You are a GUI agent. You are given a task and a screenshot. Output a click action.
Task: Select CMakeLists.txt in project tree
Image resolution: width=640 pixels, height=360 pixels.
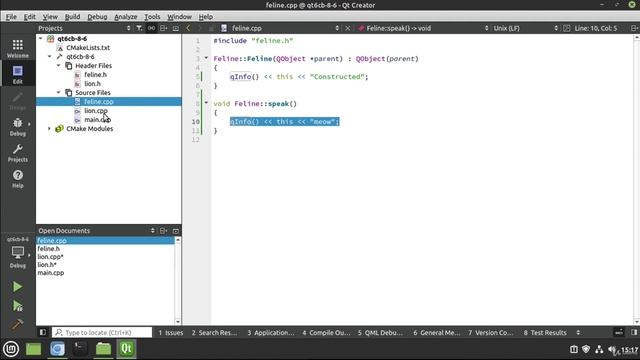[88, 47]
